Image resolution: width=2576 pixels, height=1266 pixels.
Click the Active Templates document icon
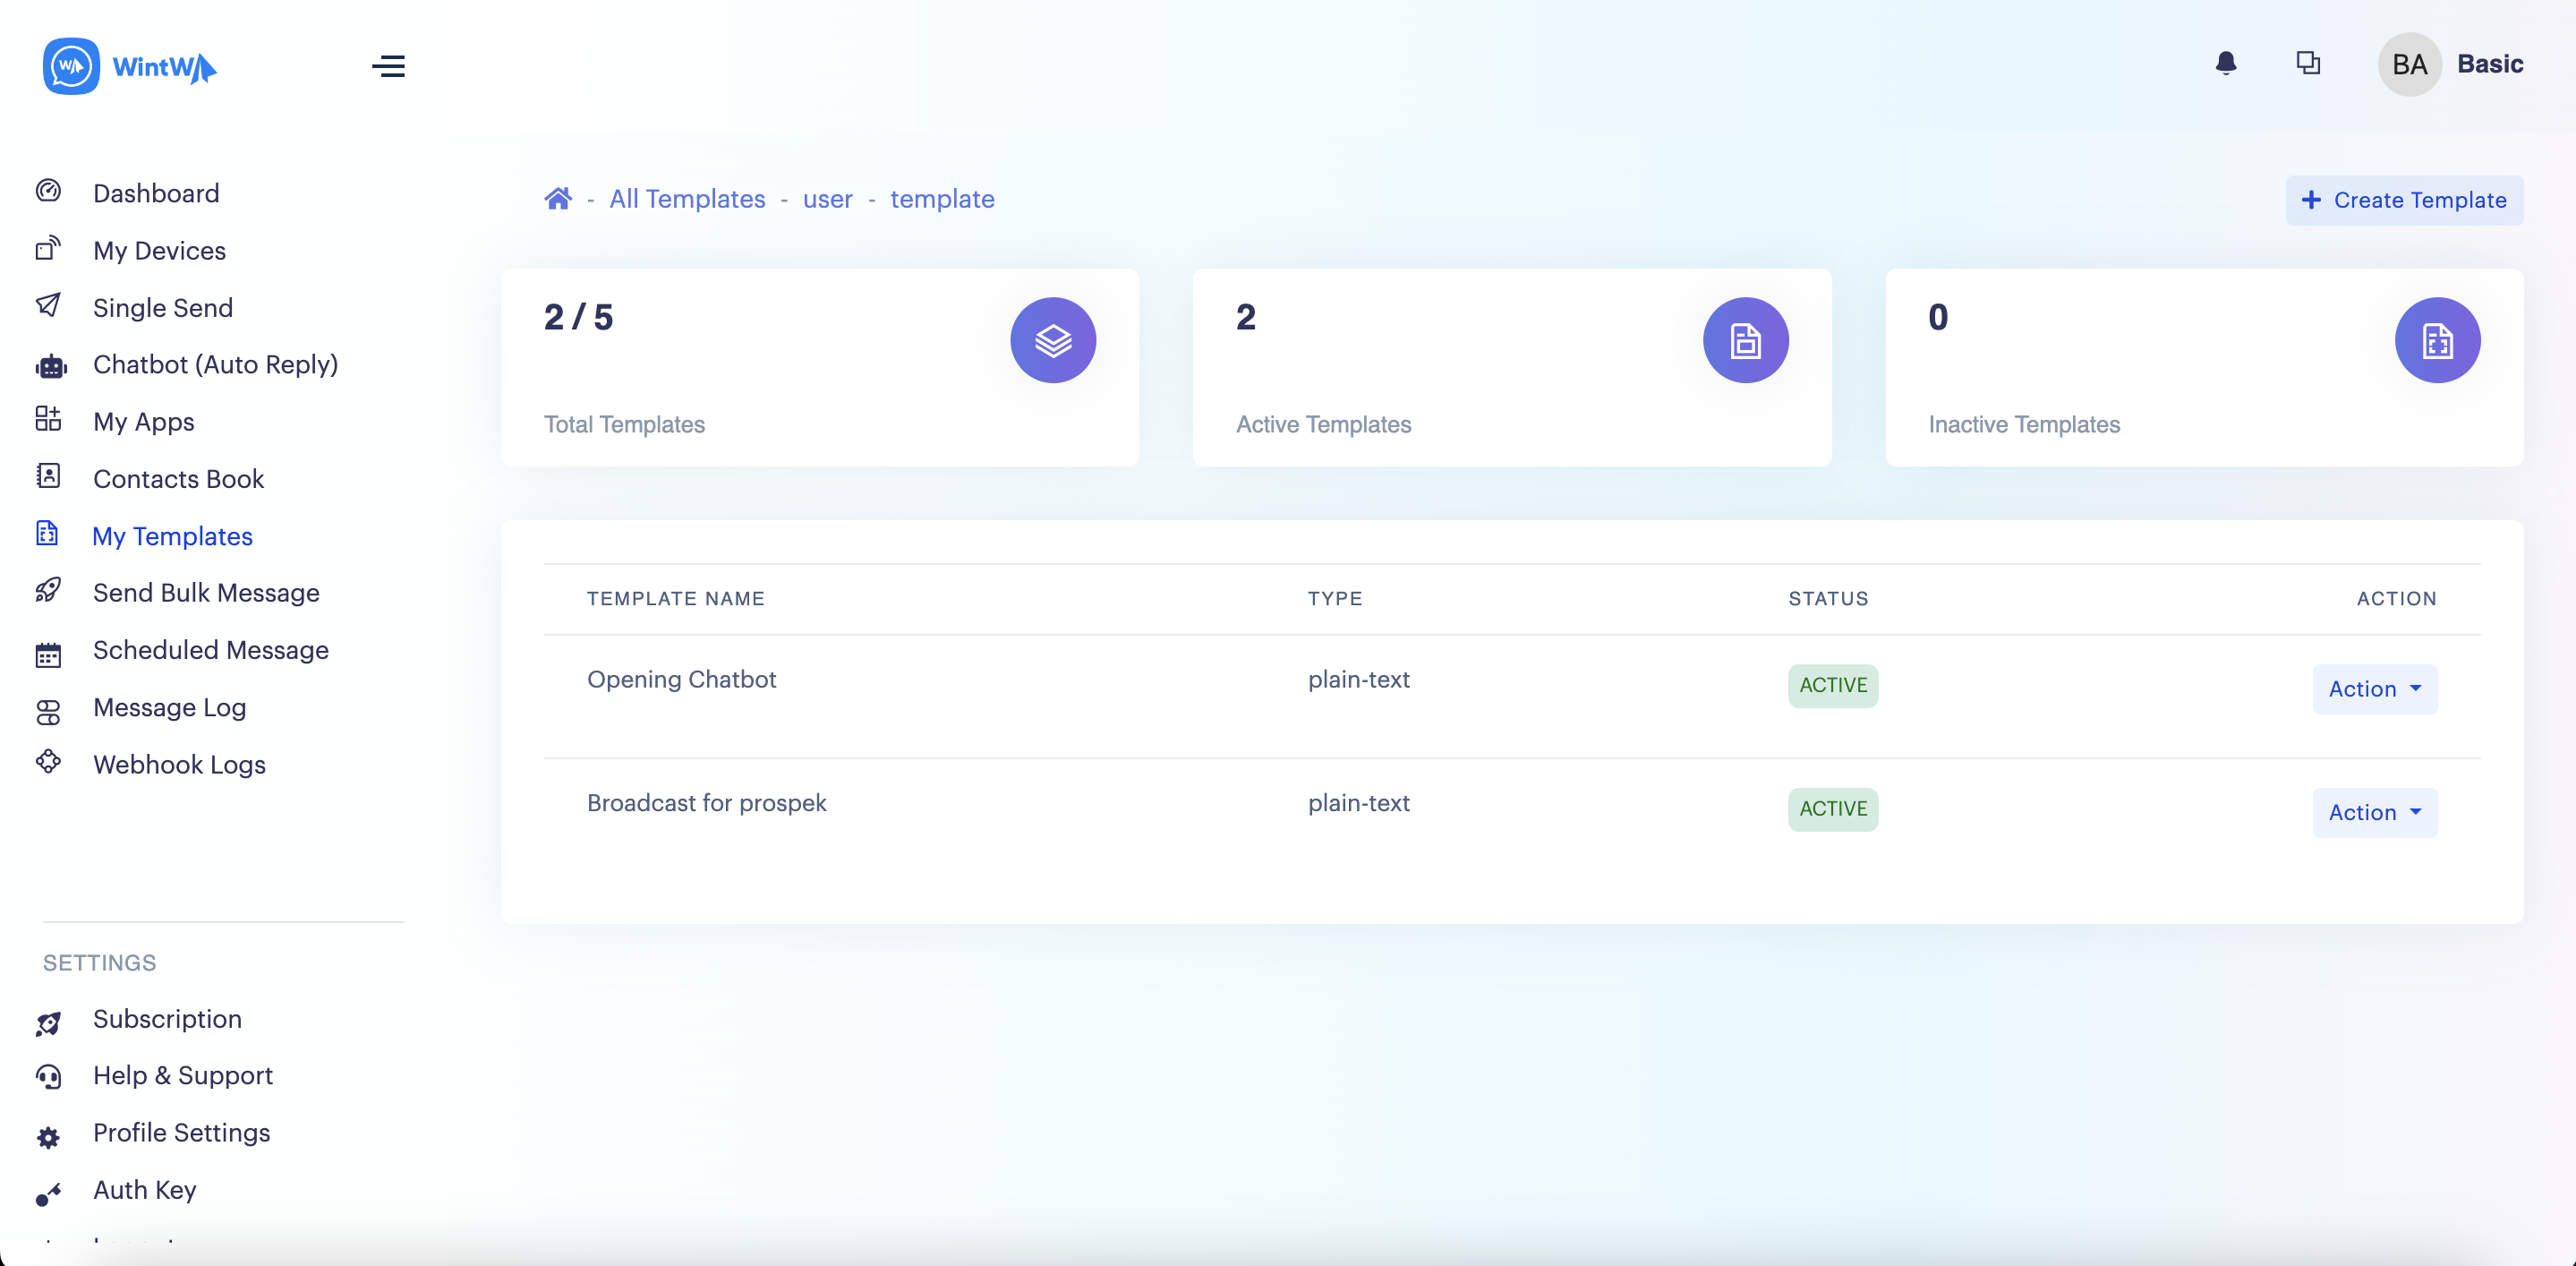1745,340
